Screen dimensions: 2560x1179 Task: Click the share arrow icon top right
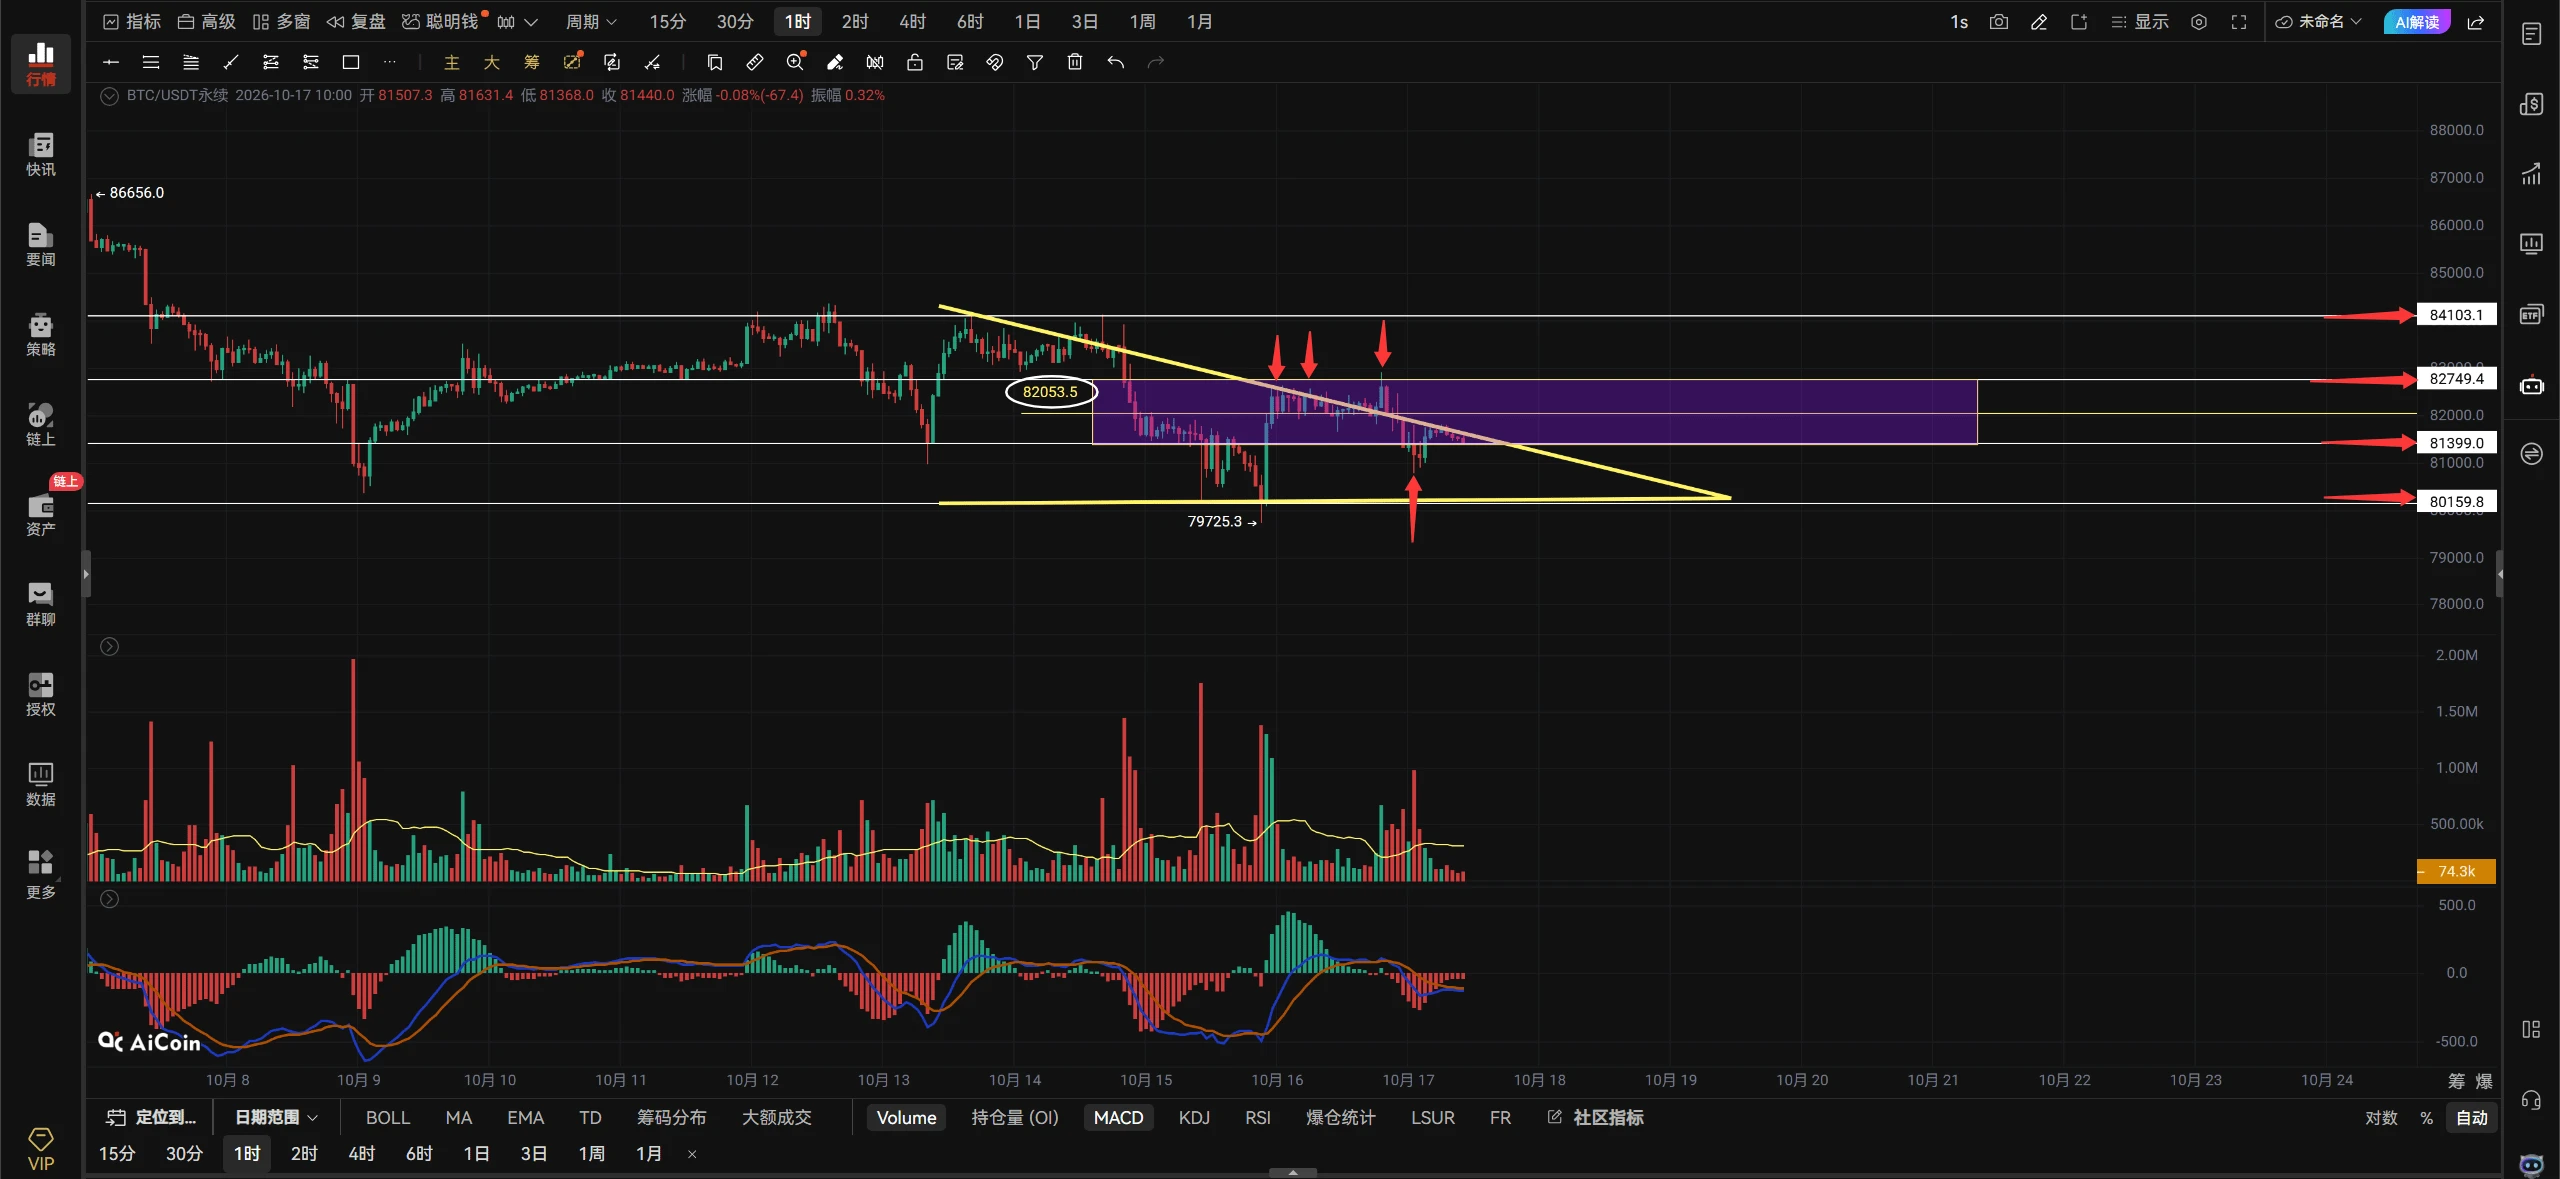[x=2476, y=22]
